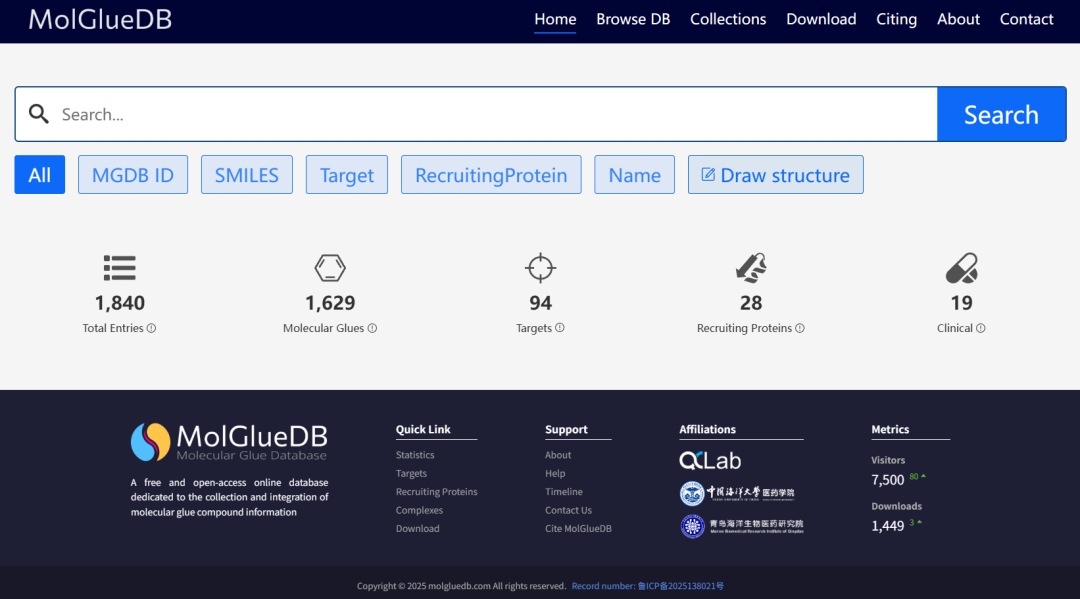
Task: Click the QLab affiliation logo
Action: click(710, 461)
